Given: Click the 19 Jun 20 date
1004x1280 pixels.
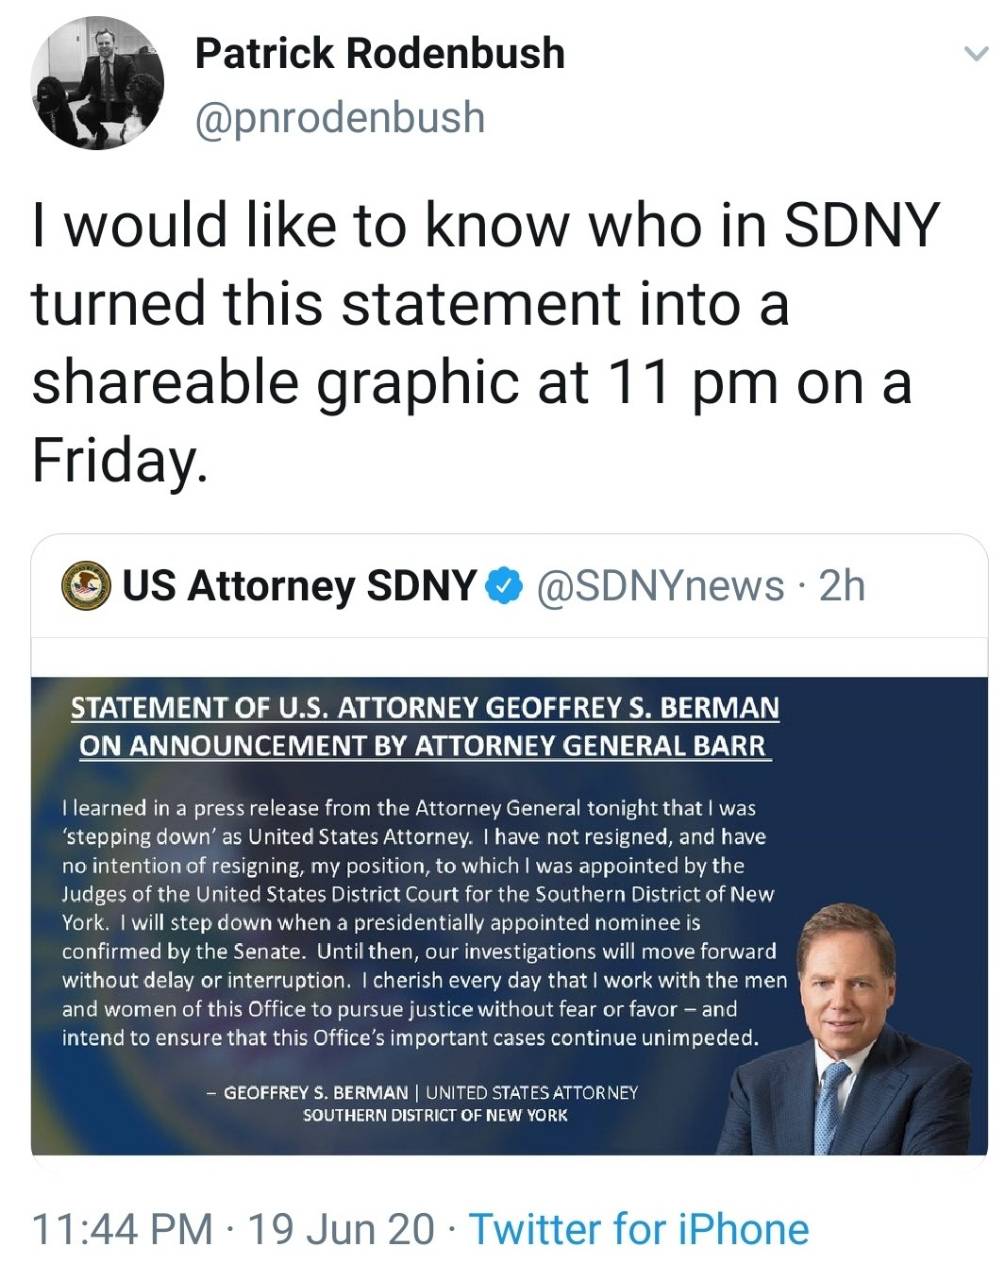Looking at the screenshot, I should pyautogui.click(x=341, y=1229).
